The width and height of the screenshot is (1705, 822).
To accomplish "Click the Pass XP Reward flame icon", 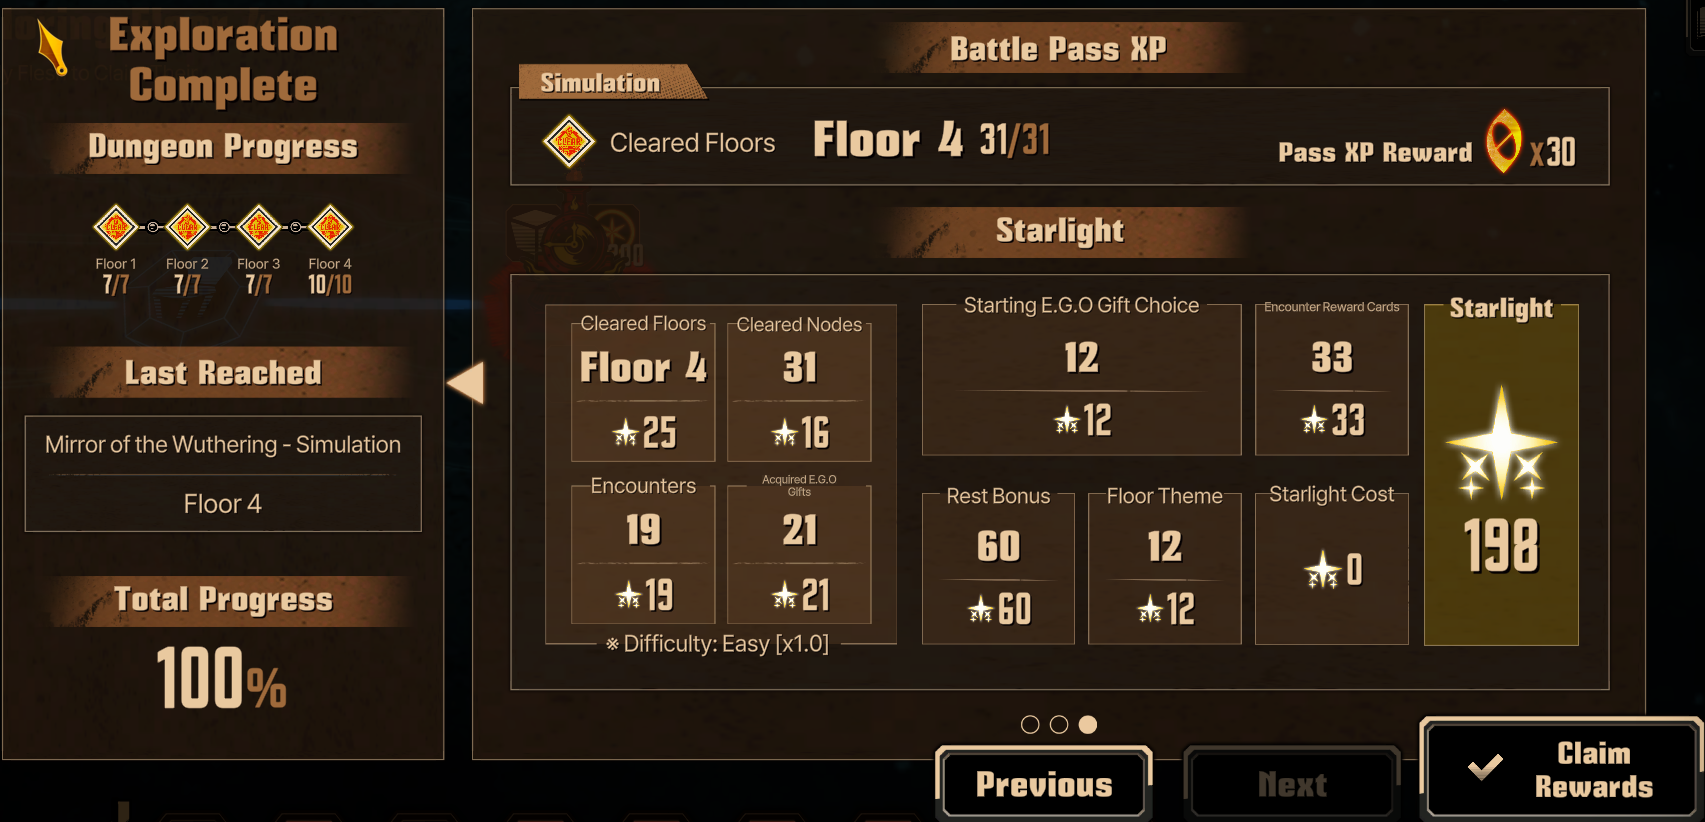I will [1503, 141].
